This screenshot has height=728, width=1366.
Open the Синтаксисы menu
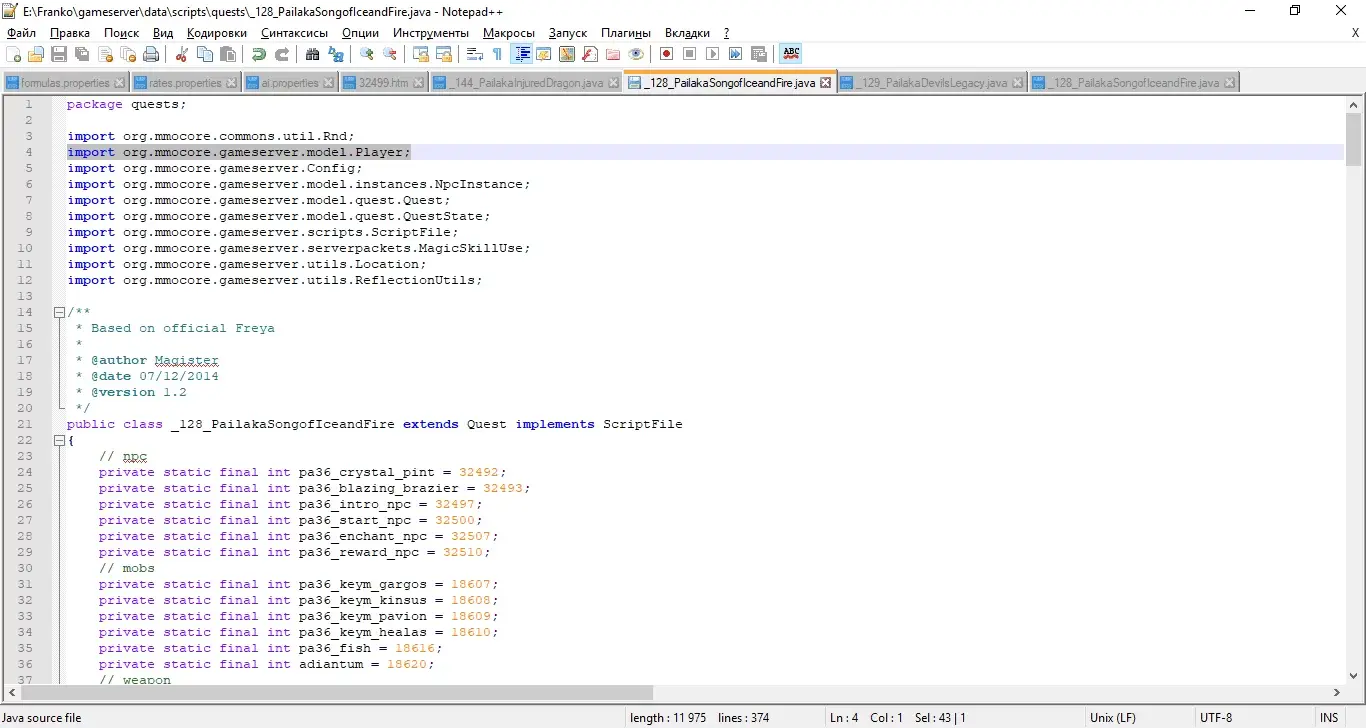click(x=294, y=33)
